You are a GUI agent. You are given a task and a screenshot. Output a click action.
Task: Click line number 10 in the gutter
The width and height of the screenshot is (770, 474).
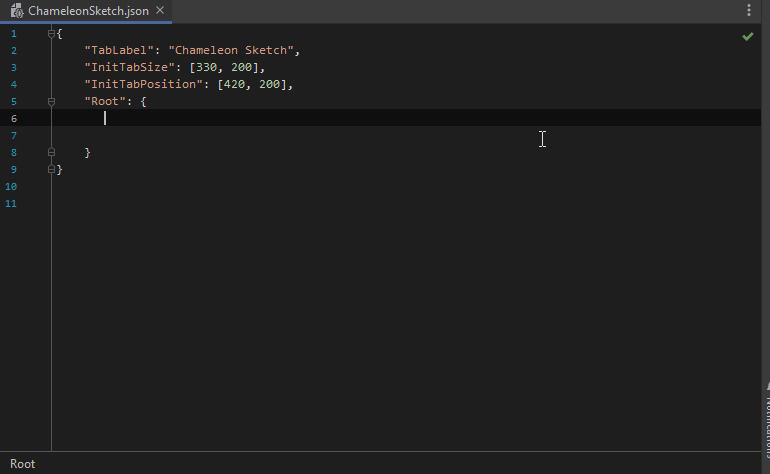(11, 187)
